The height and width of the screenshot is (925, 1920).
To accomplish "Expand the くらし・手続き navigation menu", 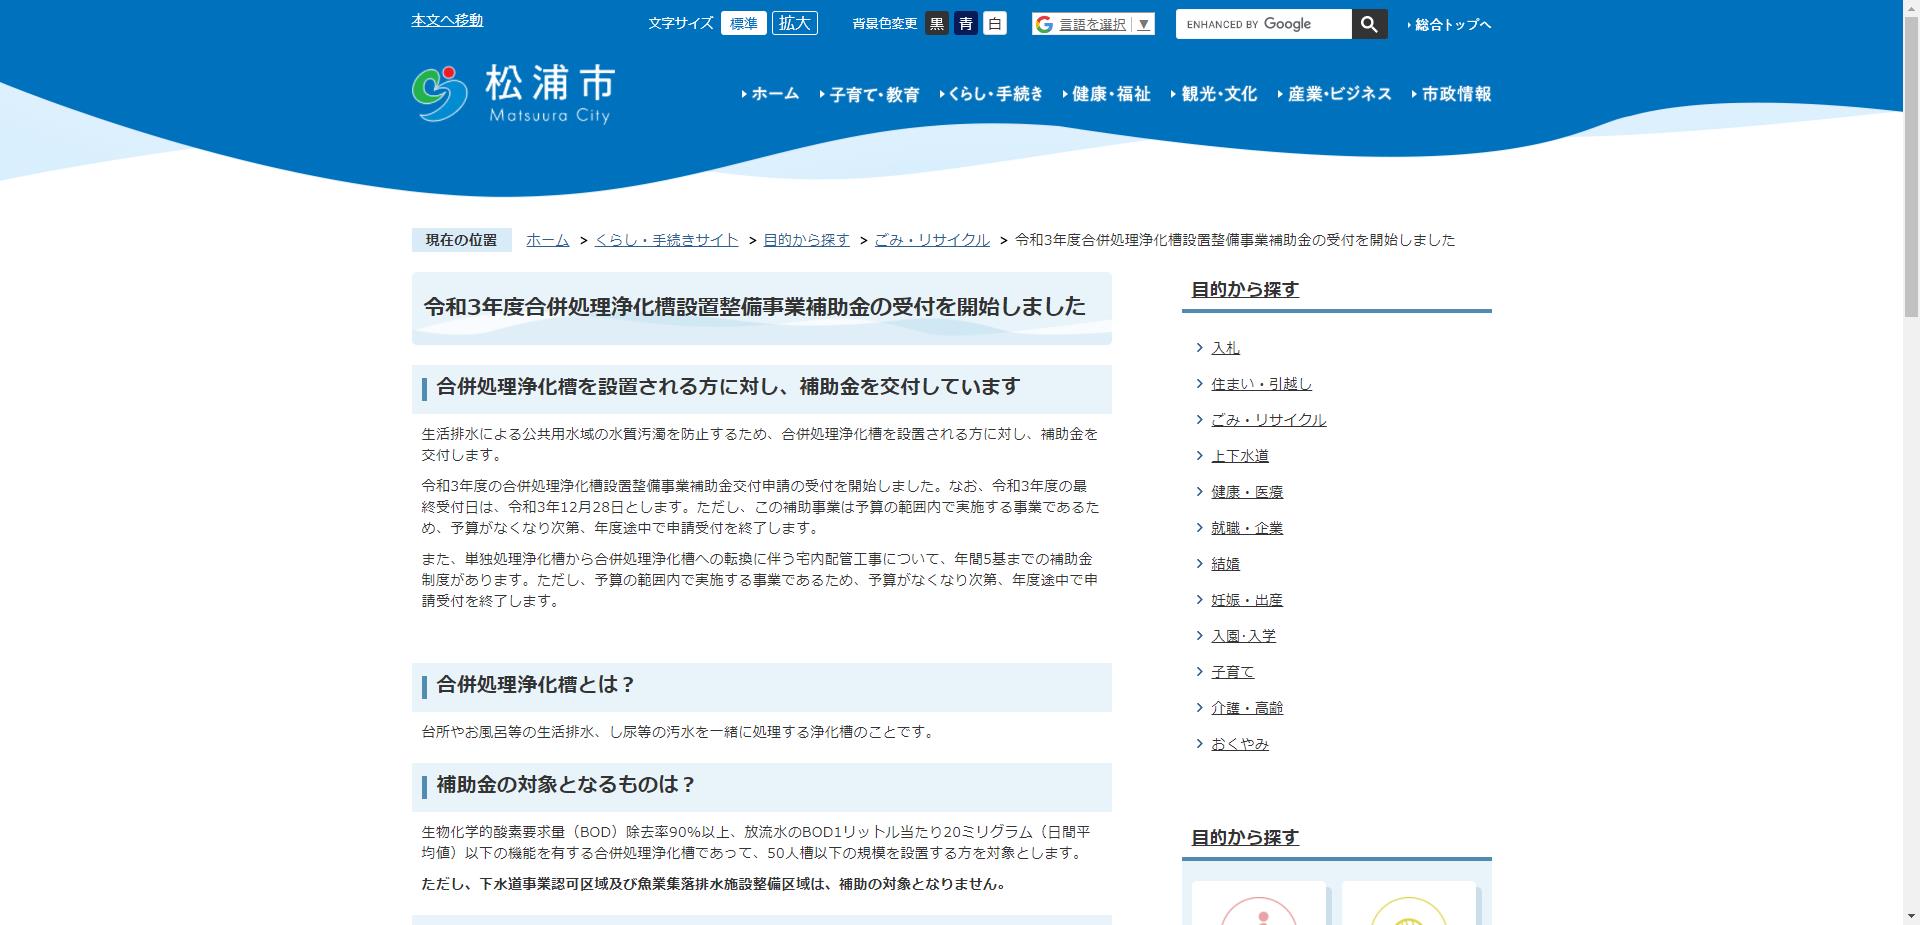I will click(x=995, y=94).
